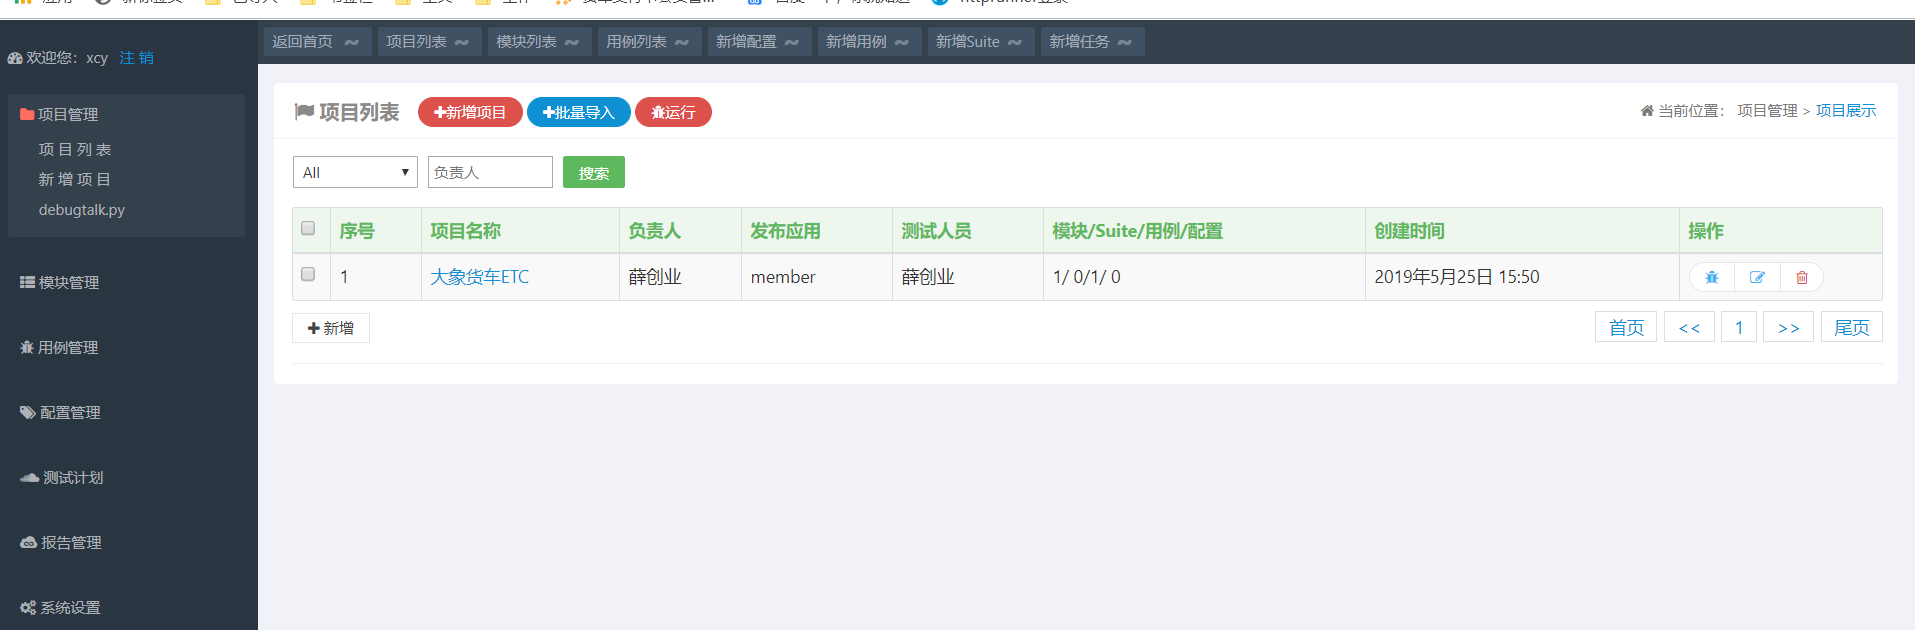Click the blue 批量导入 button
The width and height of the screenshot is (1915, 630).
[x=578, y=112]
